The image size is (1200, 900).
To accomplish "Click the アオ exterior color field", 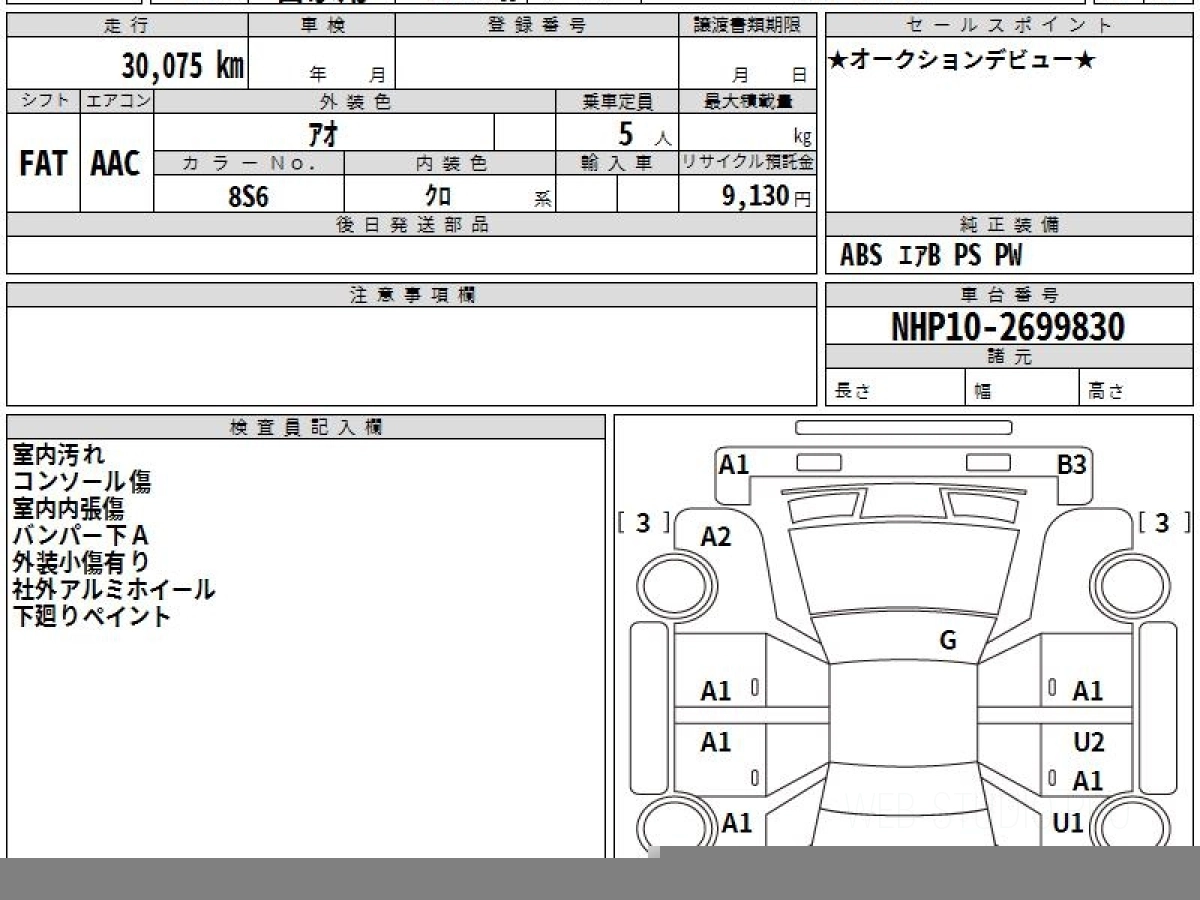I will (324, 133).
